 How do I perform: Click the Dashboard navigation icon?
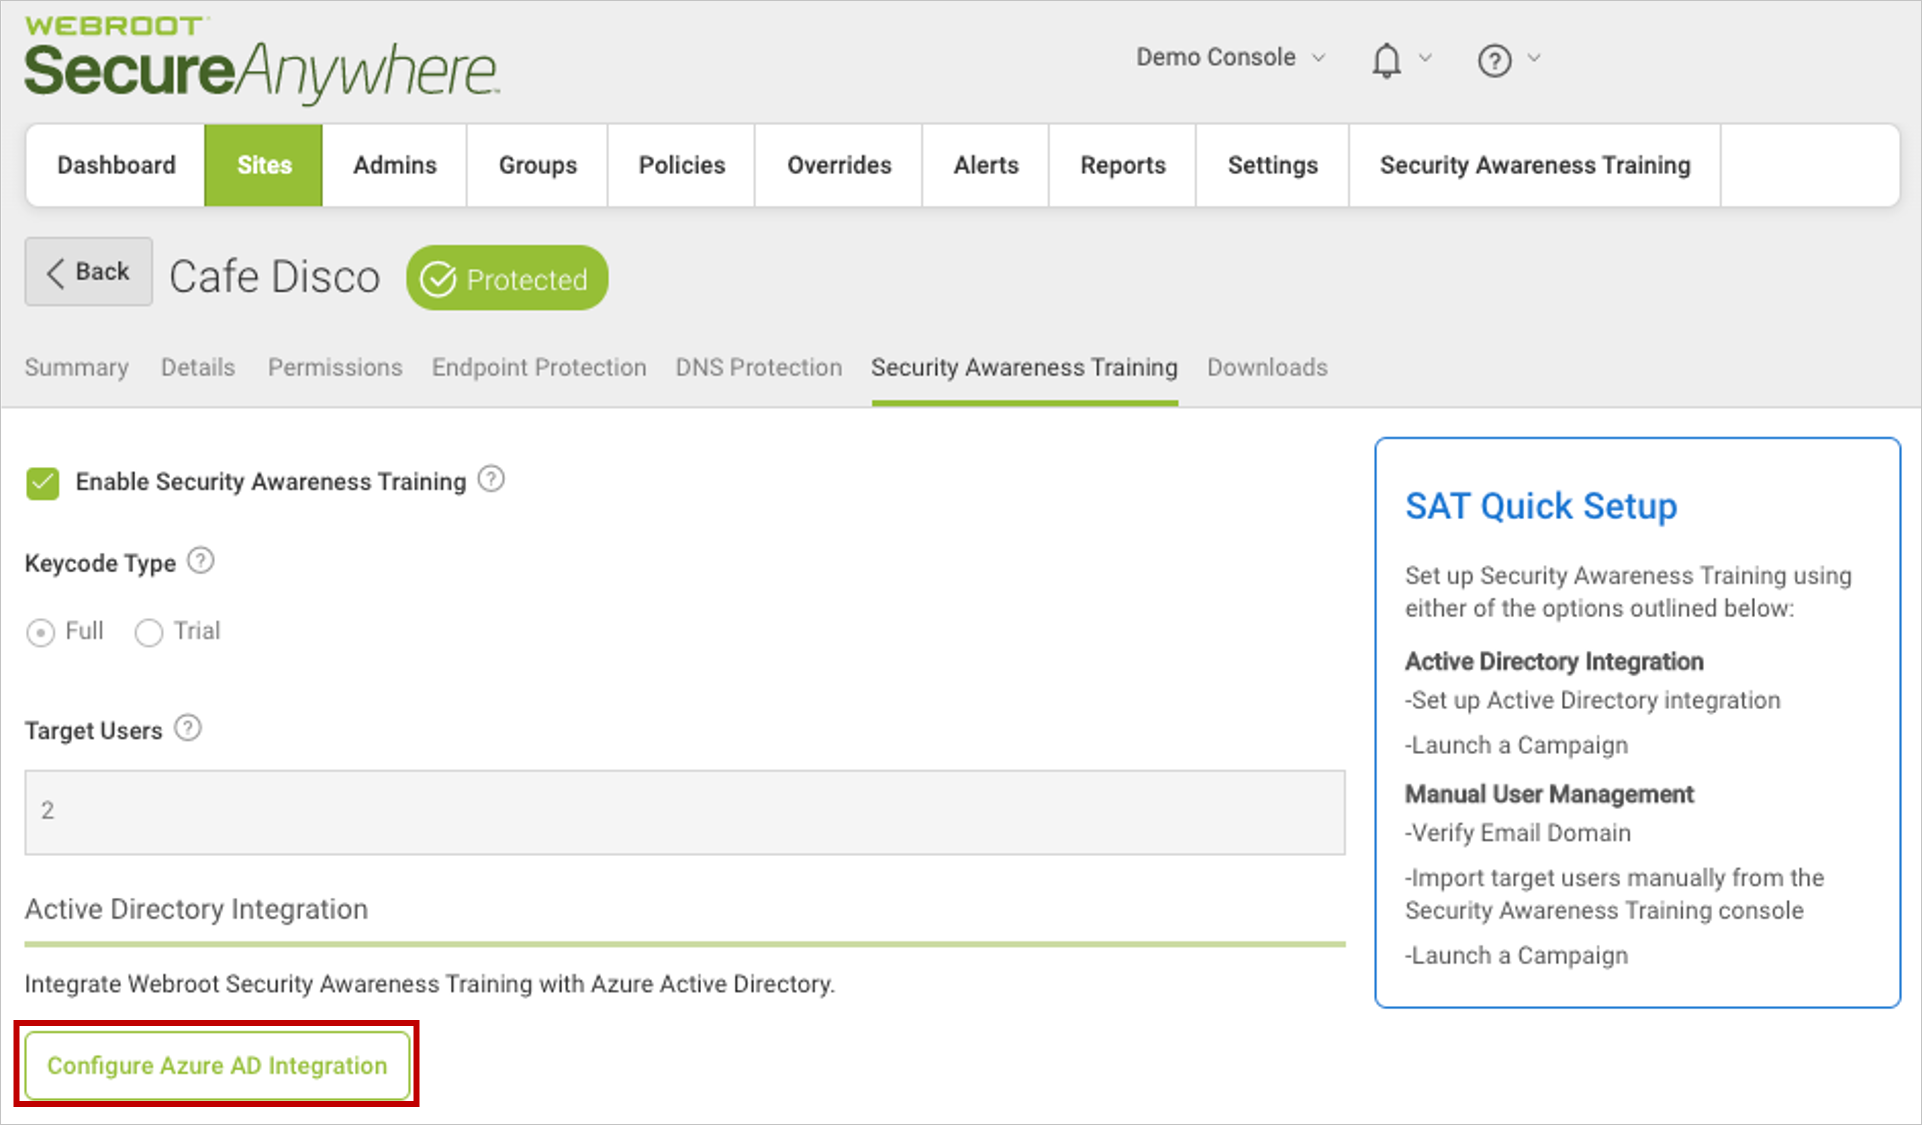115,165
